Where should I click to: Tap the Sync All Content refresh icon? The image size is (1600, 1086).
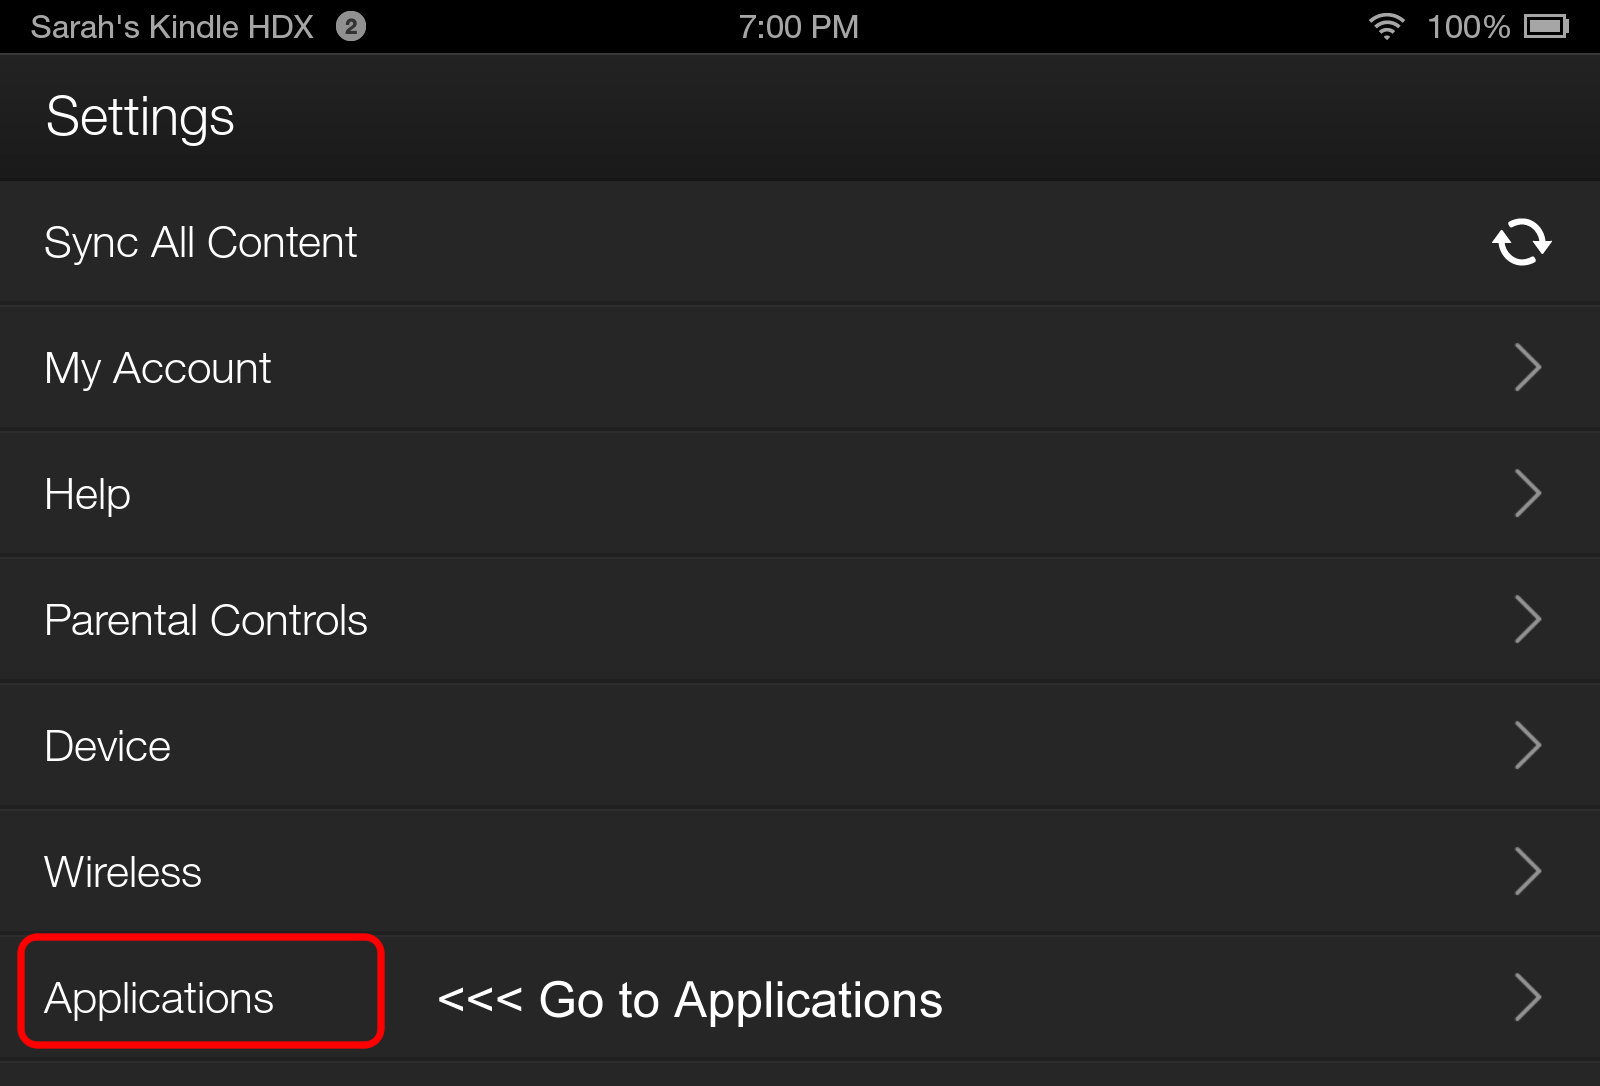pyautogui.click(x=1521, y=242)
